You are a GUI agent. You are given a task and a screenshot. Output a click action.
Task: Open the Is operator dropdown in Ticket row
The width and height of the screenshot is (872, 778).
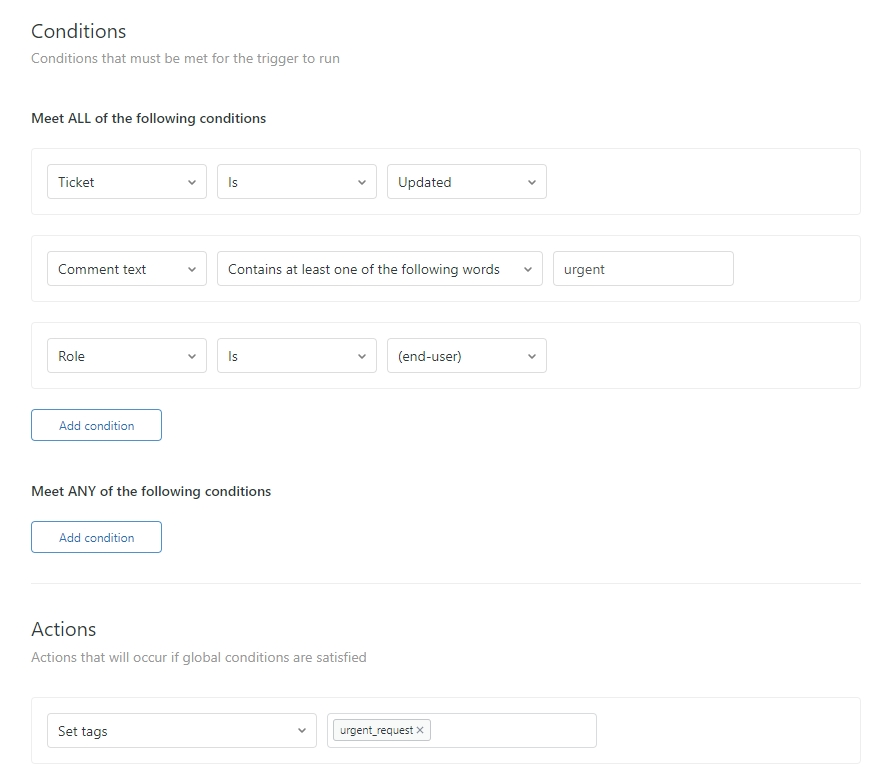point(296,182)
